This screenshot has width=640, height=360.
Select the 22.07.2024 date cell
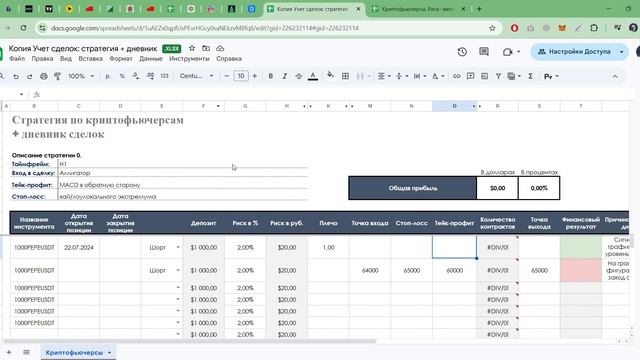79,247
